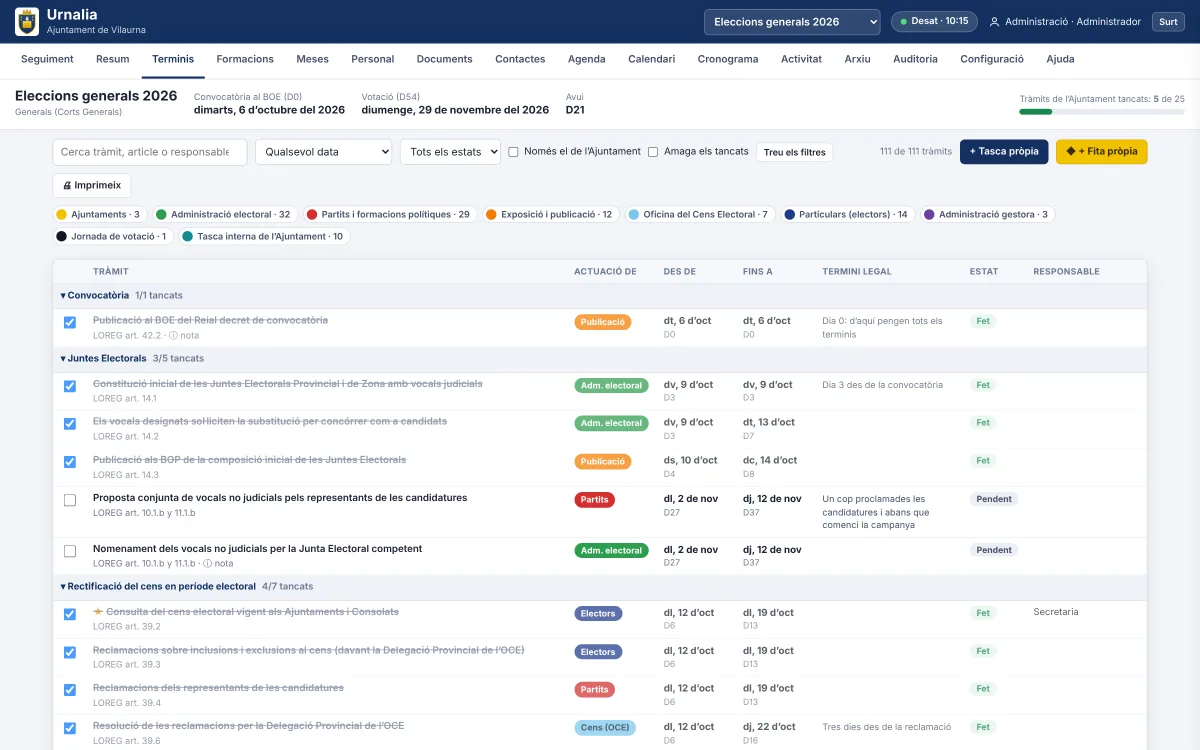Open the Tots els estats dropdown
This screenshot has height=750, width=1200.
[450, 152]
